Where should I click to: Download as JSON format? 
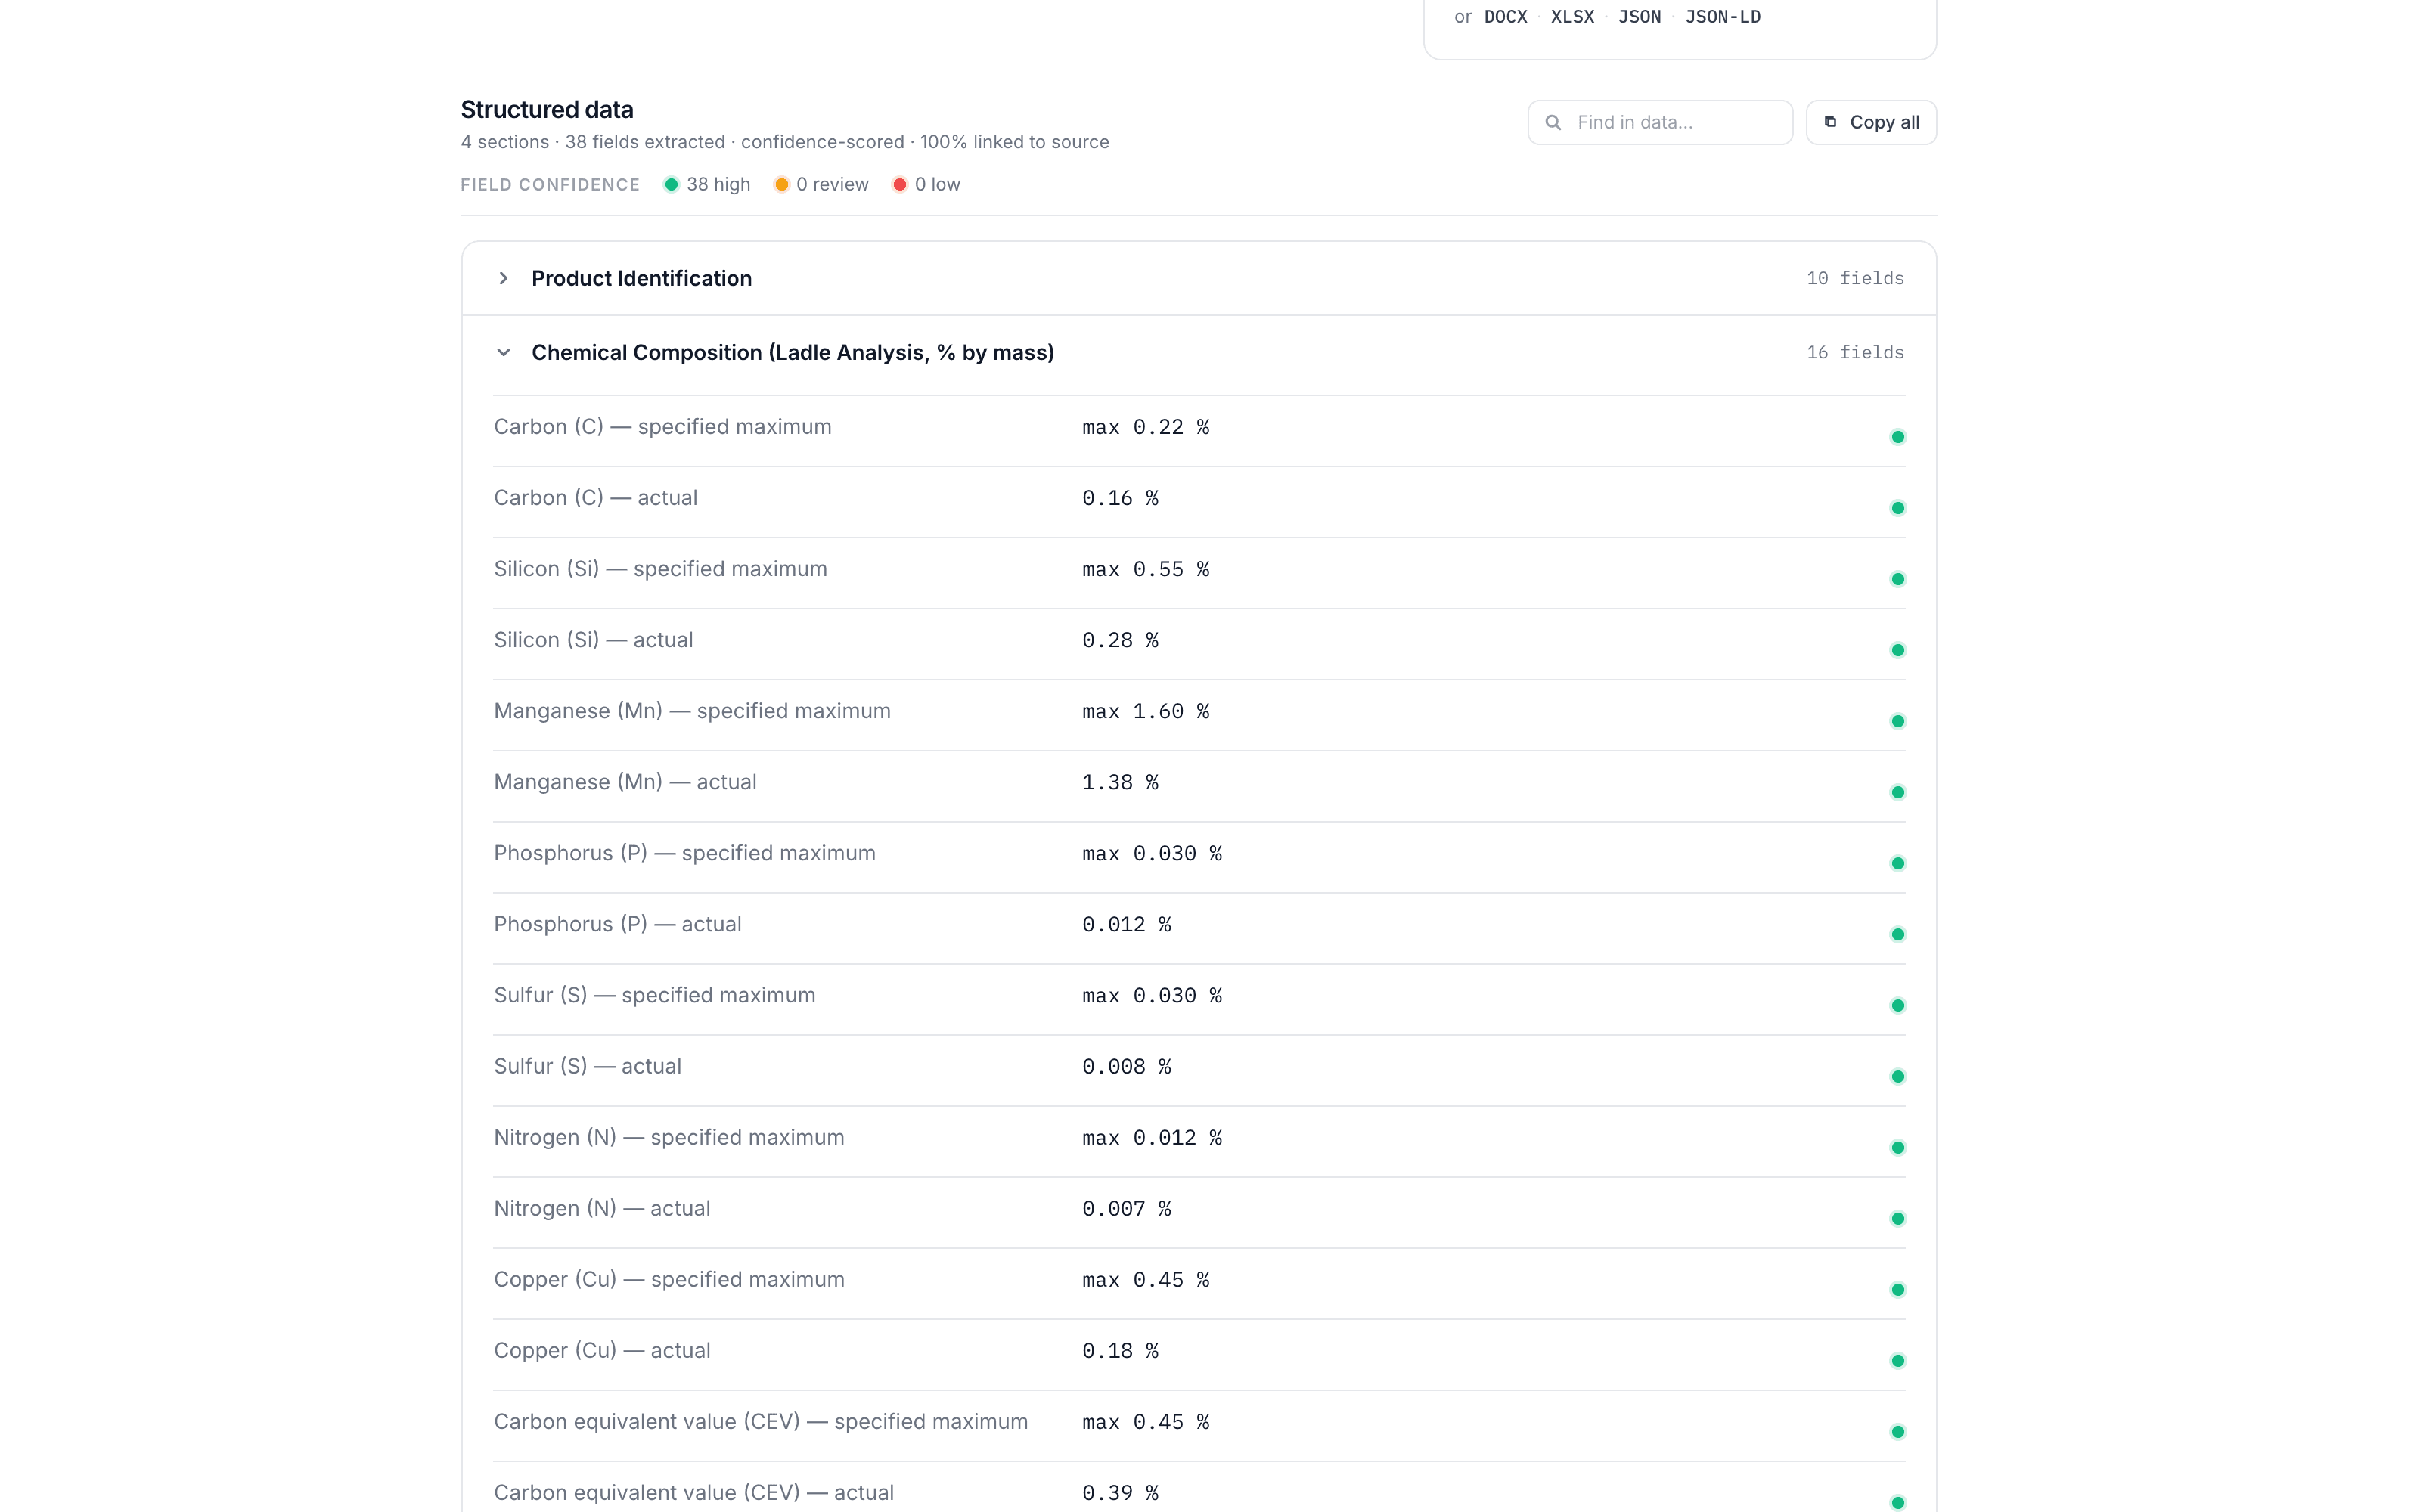[x=1639, y=17]
